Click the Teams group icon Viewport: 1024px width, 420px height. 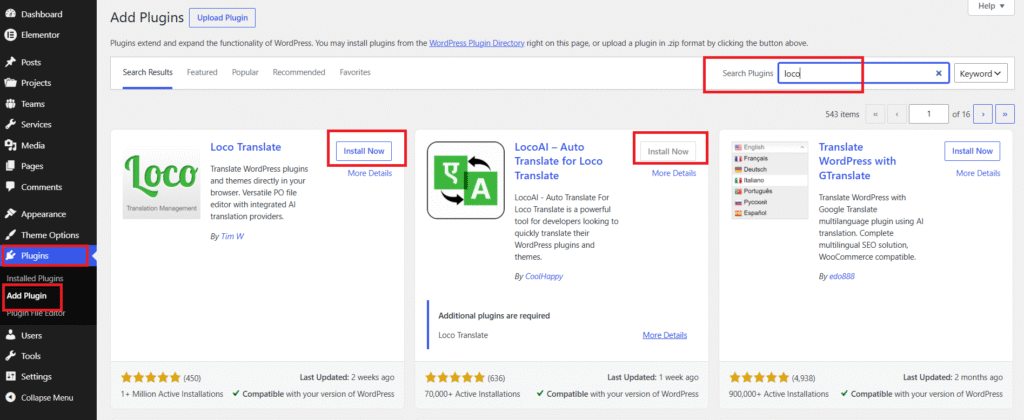(10, 104)
